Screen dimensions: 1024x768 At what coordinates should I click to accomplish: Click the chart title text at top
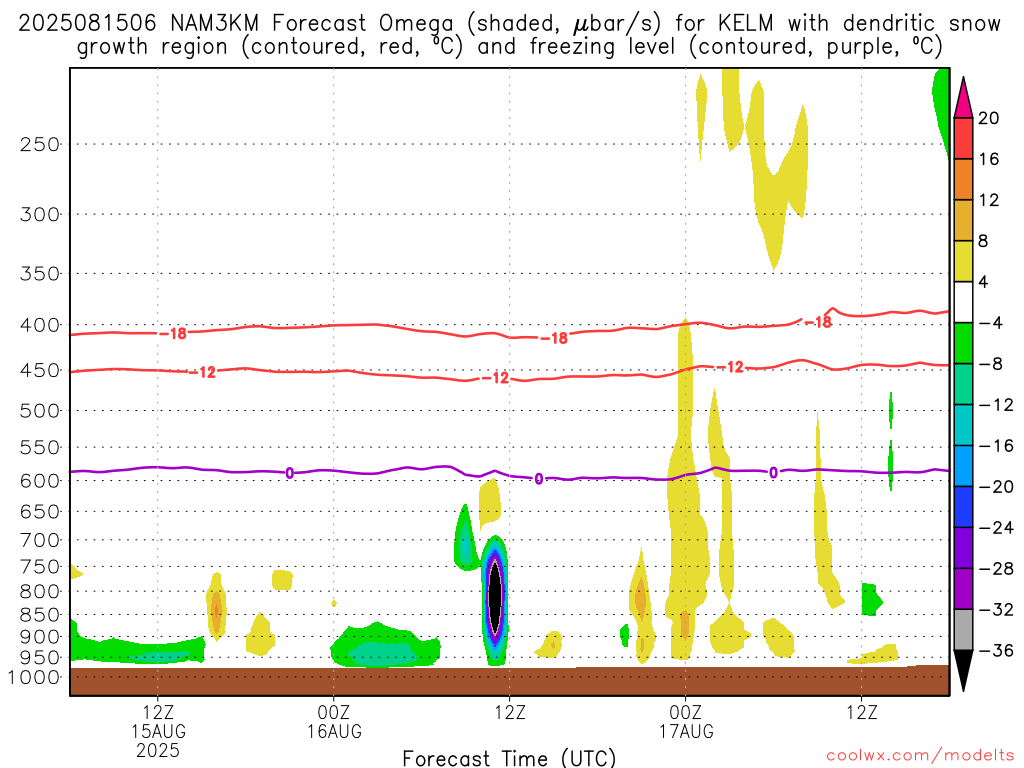(x=509, y=35)
